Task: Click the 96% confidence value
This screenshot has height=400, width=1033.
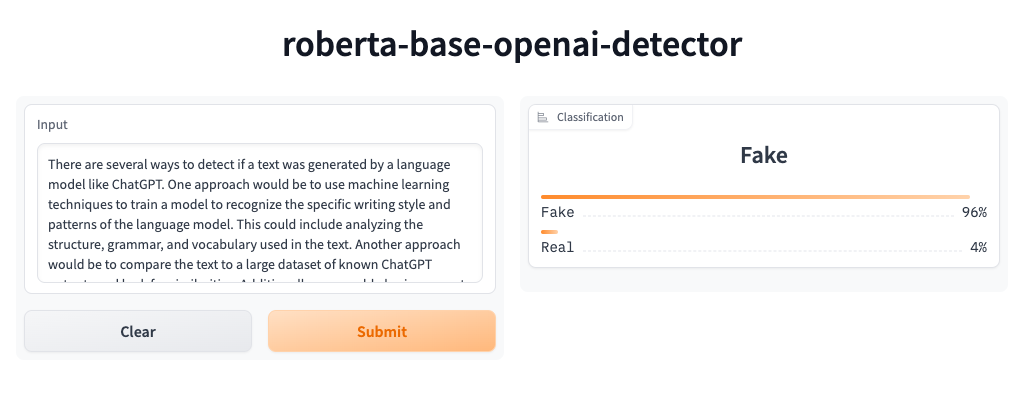Action: [974, 212]
